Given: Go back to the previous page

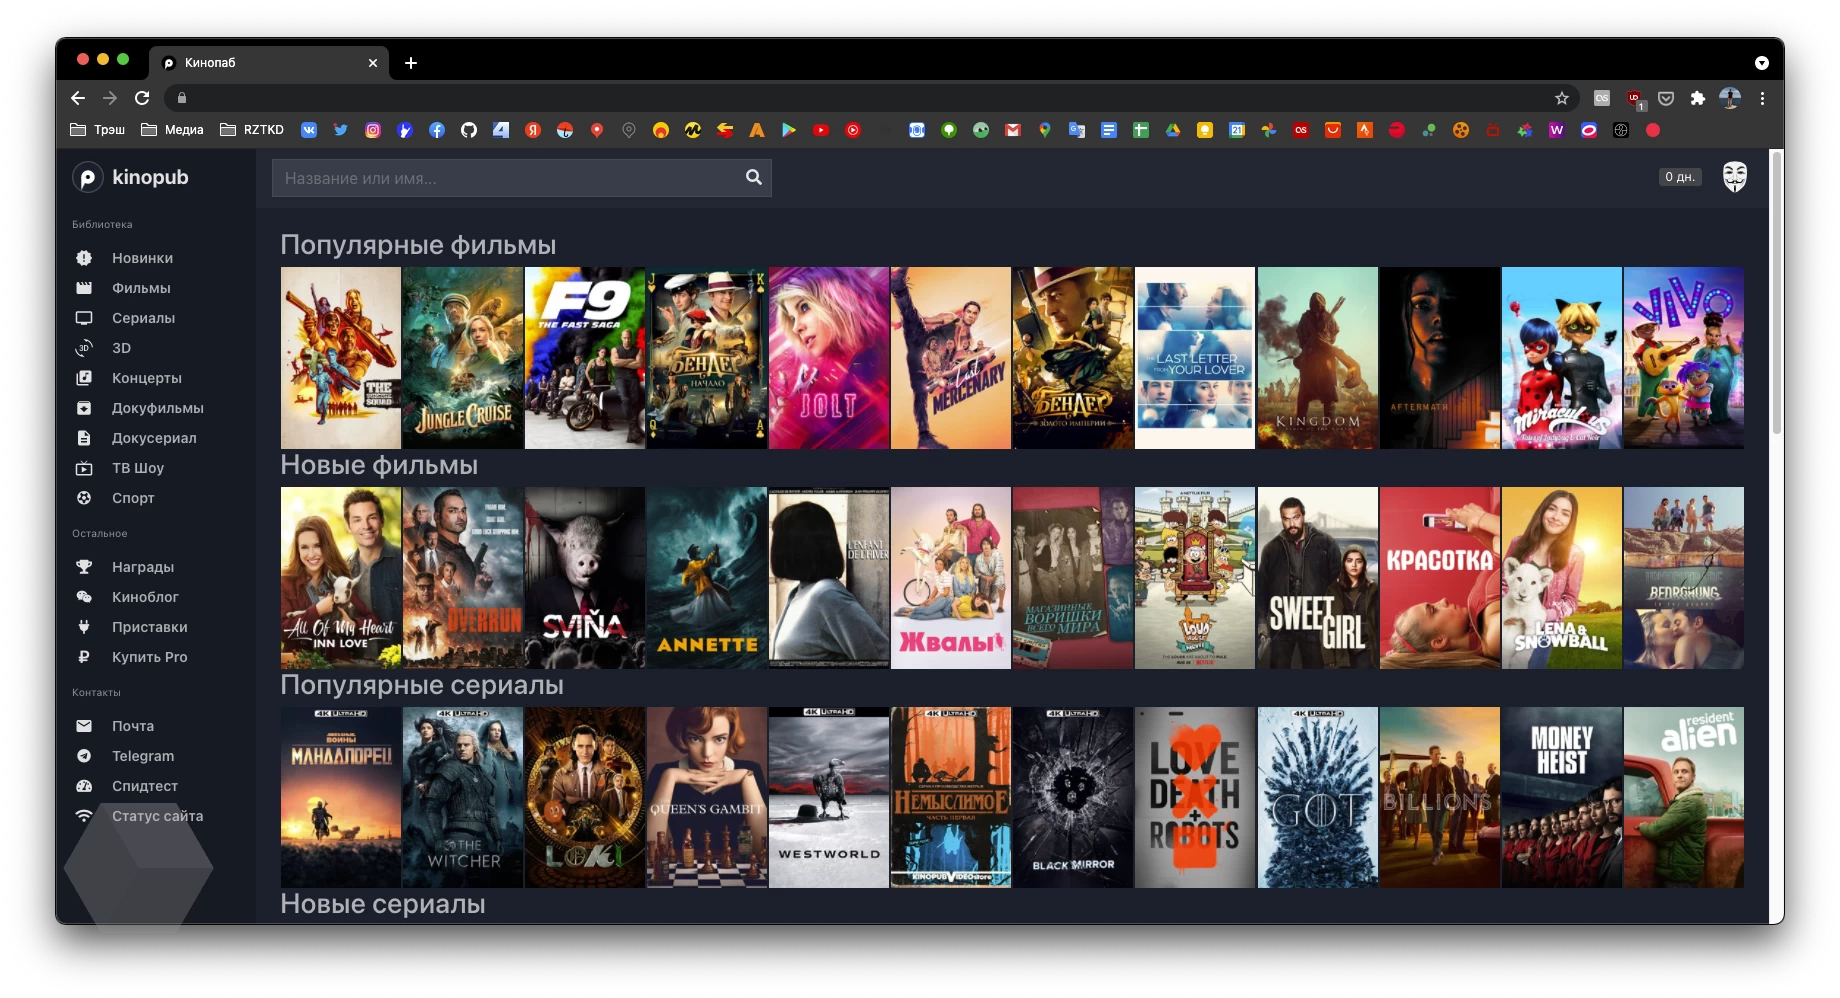Looking at the screenshot, I should click(x=78, y=98).
